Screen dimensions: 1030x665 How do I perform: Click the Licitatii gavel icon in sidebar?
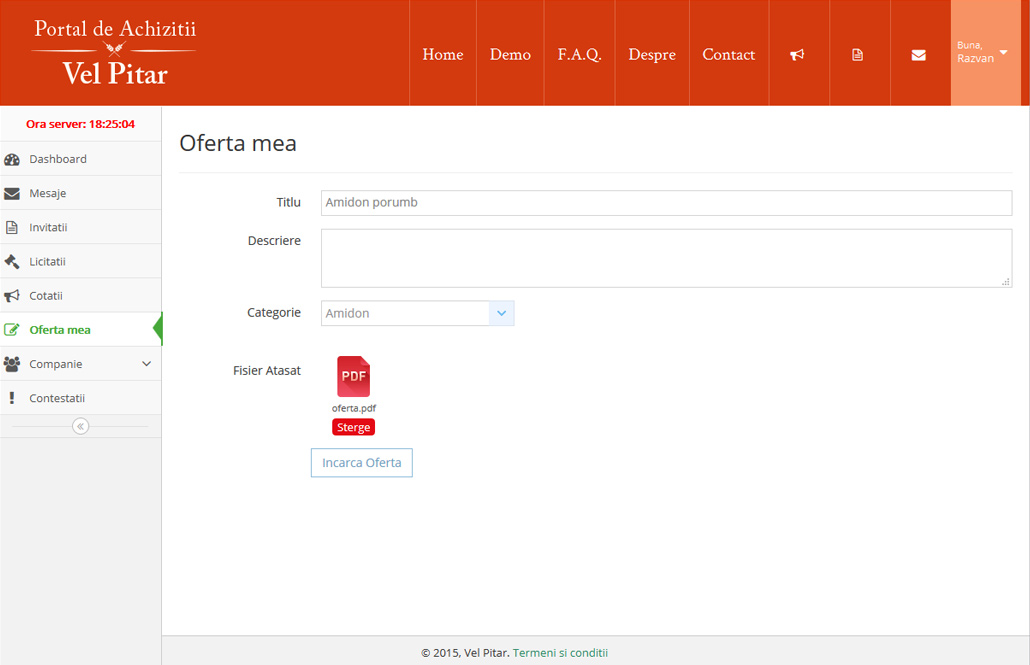[12, 262]
